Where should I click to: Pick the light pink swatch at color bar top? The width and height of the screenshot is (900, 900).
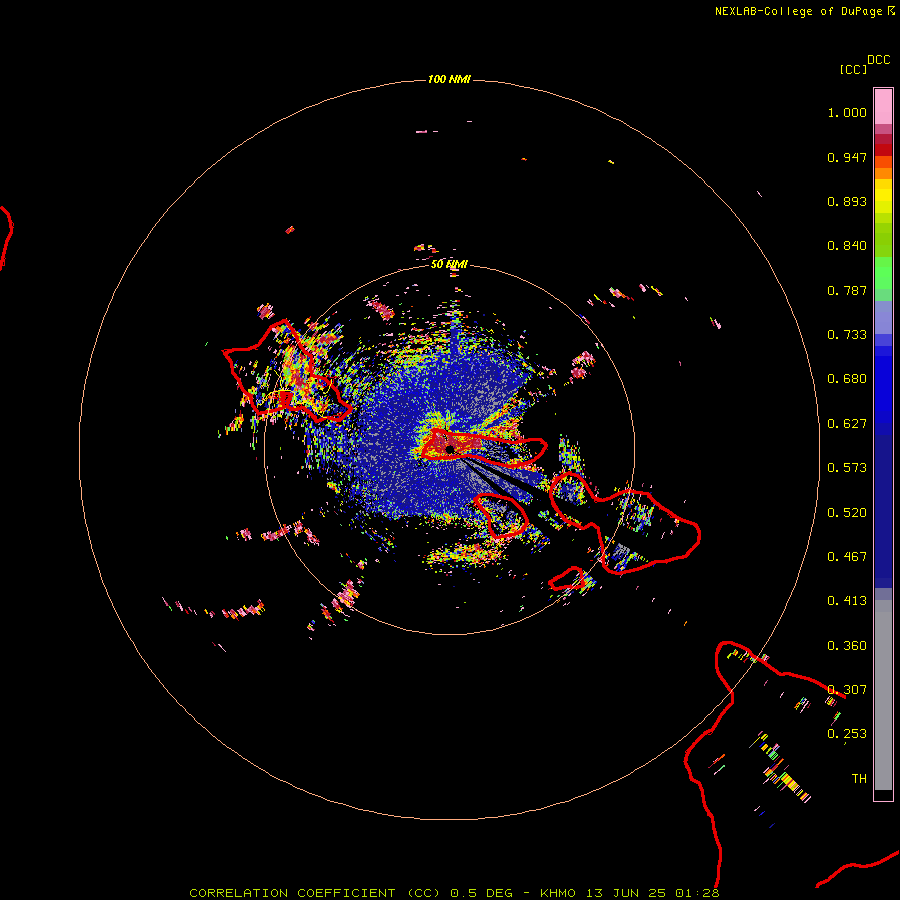(883, 106)
